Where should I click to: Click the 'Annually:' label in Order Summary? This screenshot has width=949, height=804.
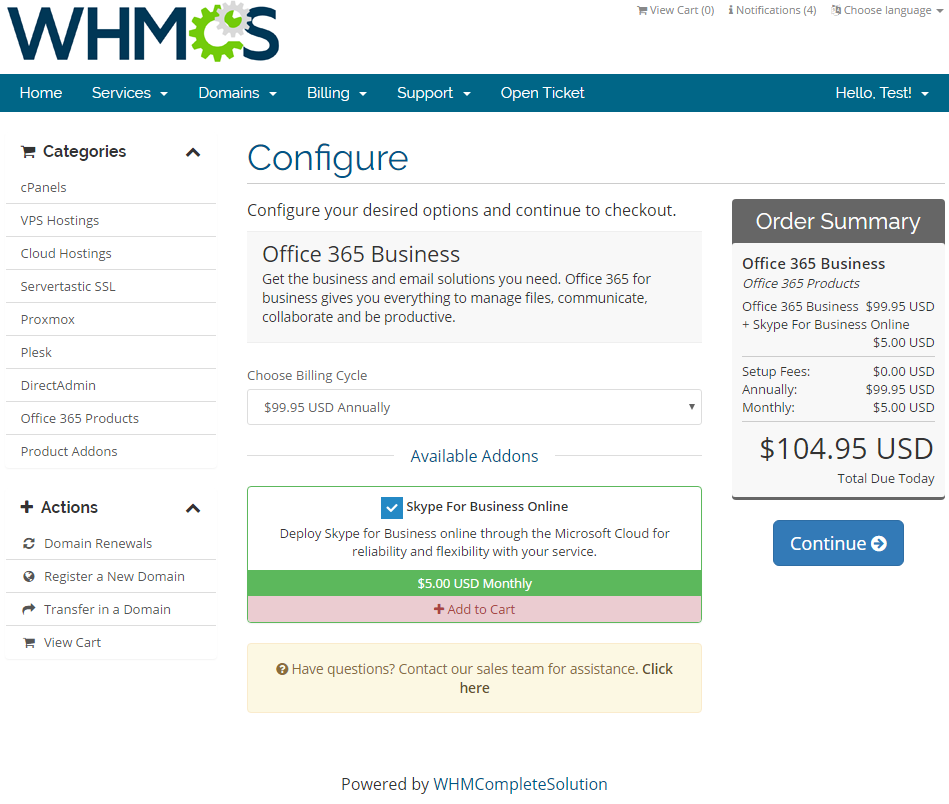(x=769, y=389)
